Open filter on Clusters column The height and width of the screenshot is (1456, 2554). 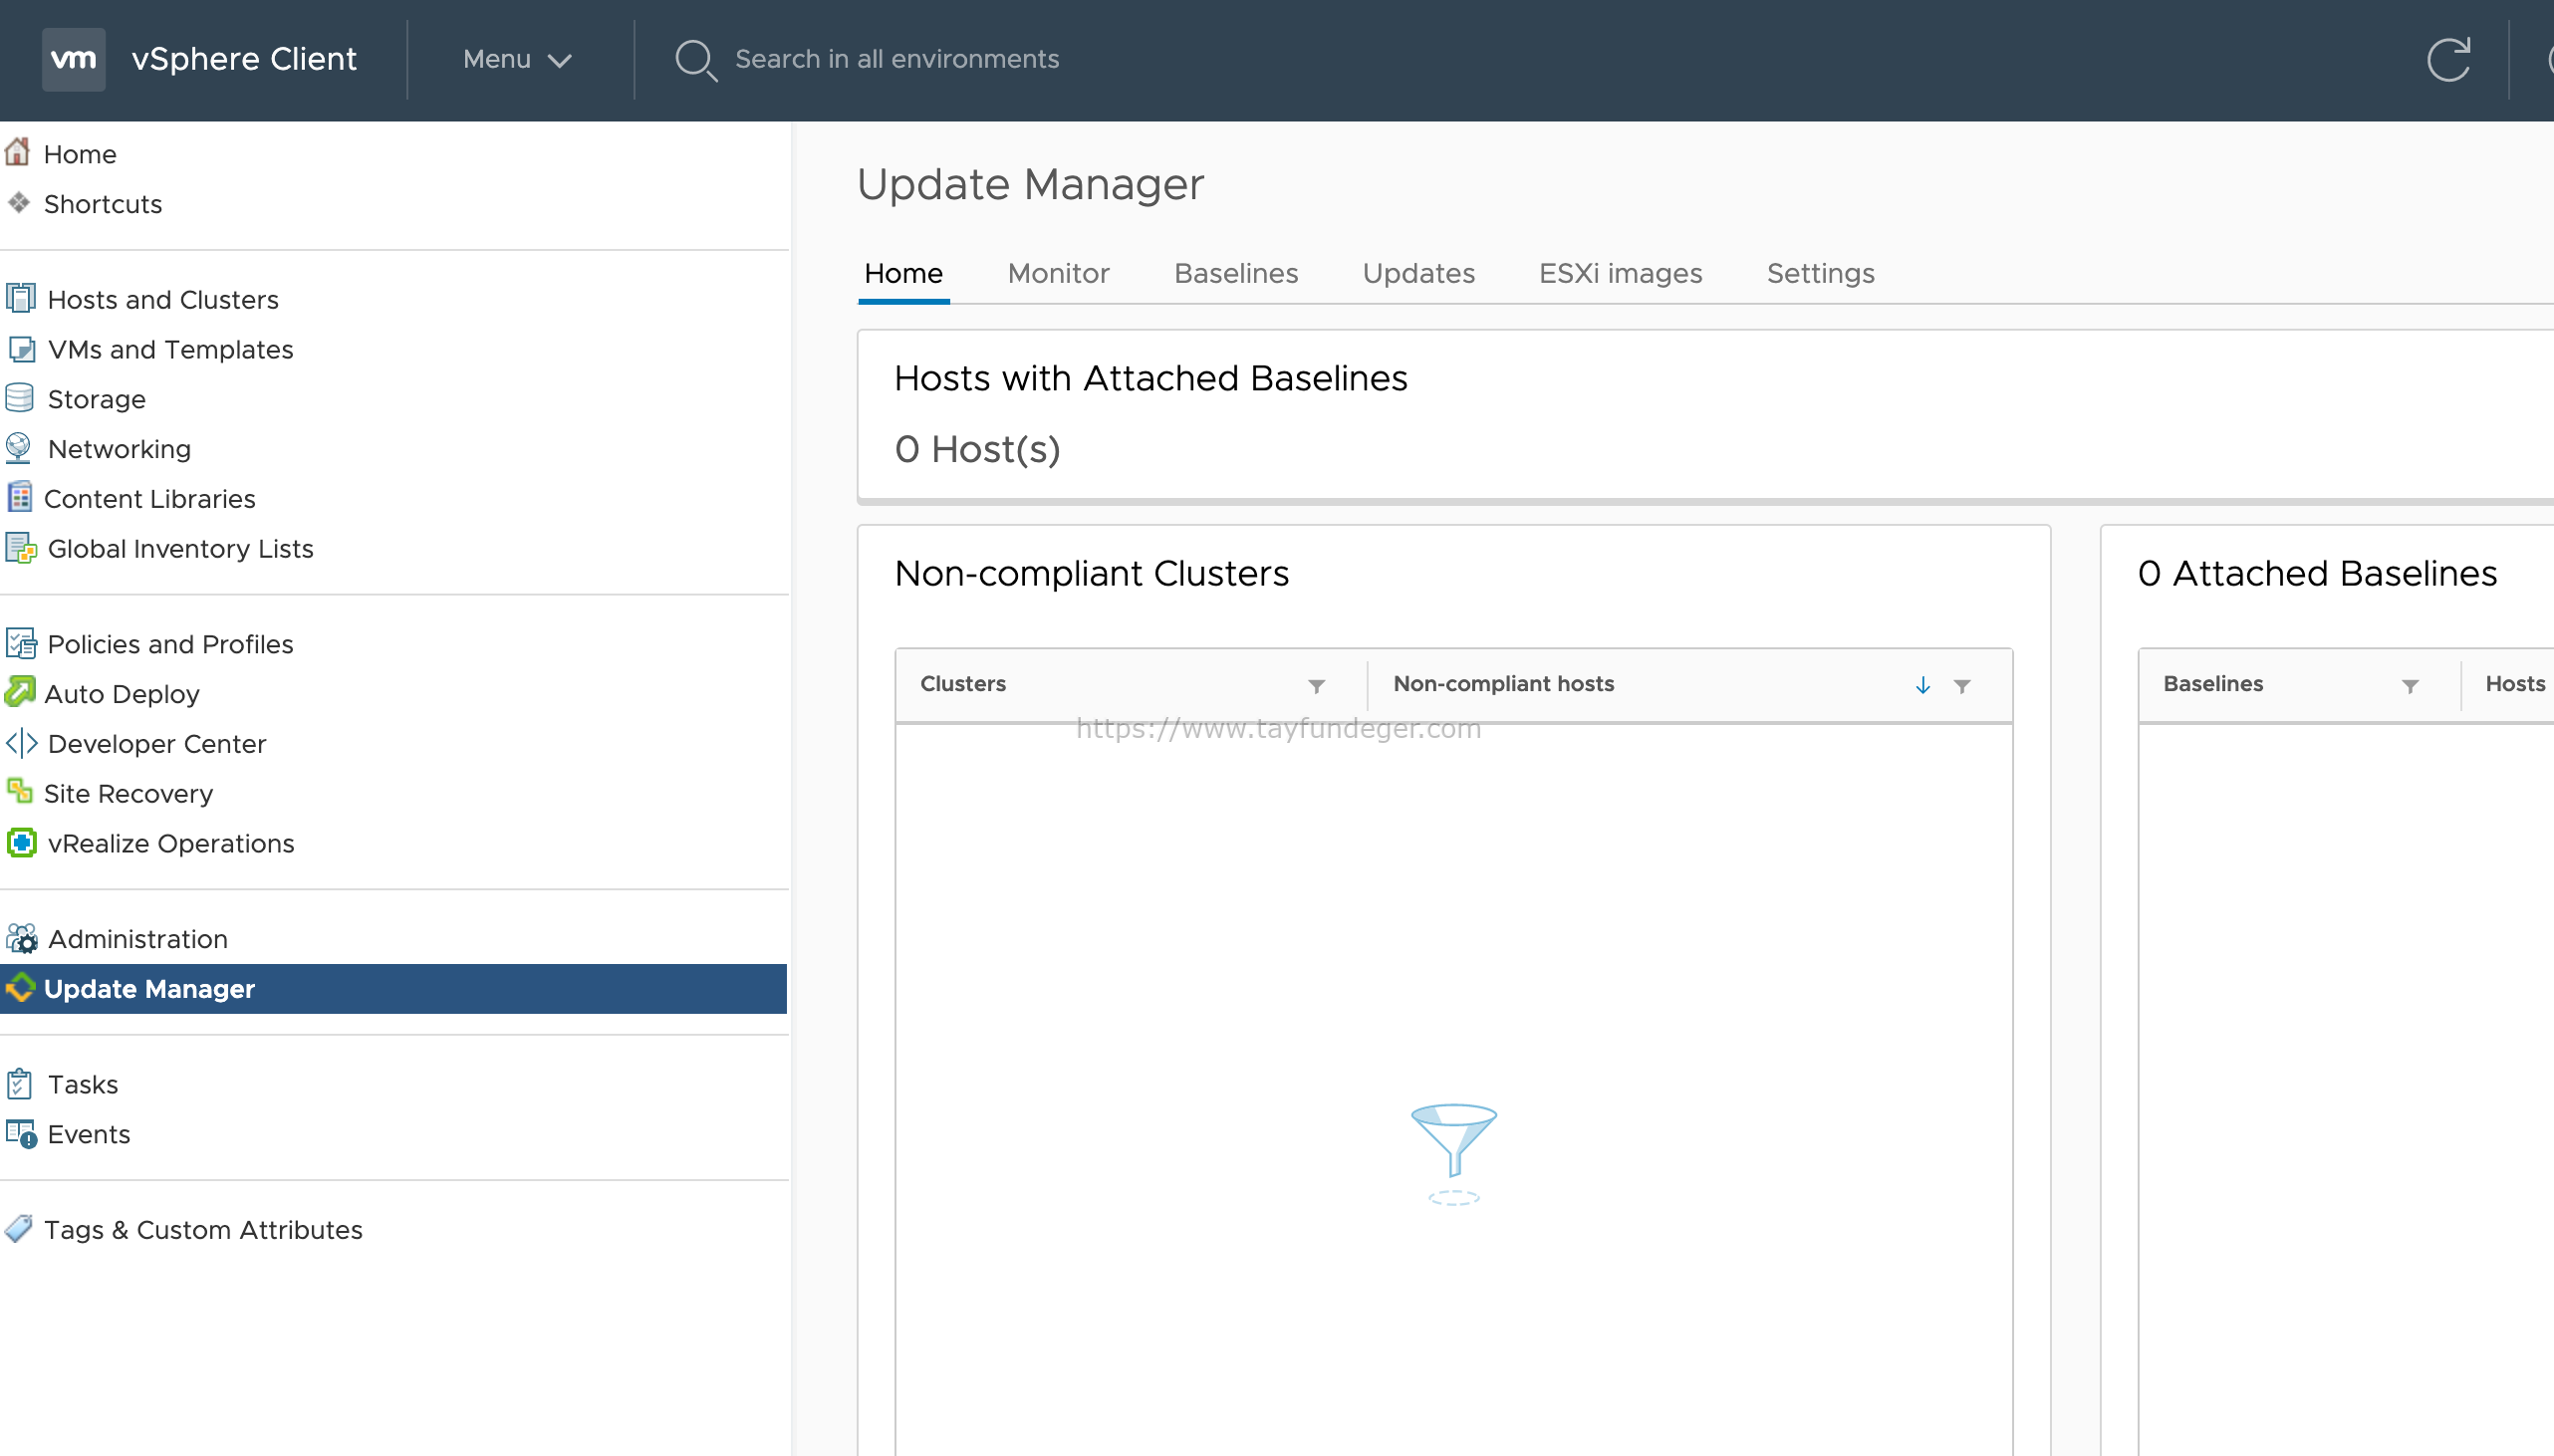pyautogui.click(x=1316, y=686)
